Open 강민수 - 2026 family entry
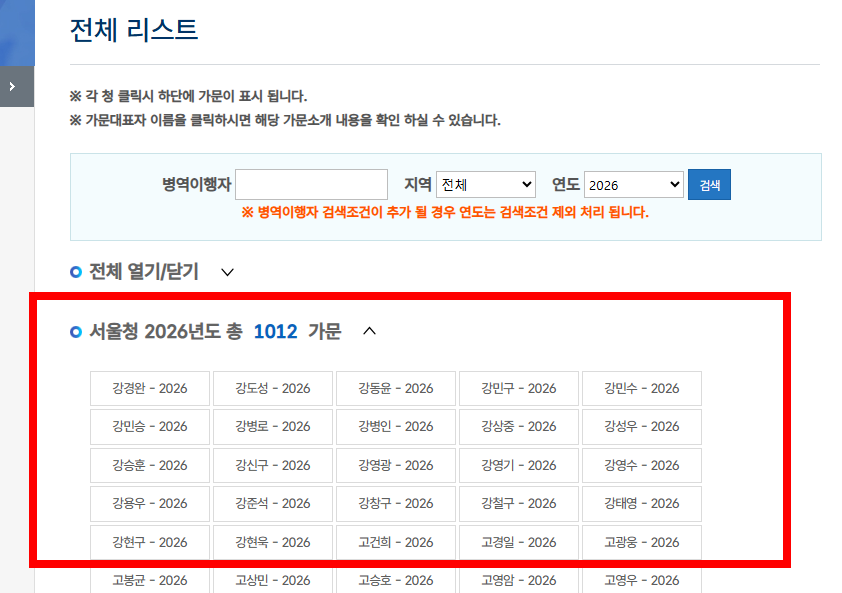 pyautogui.click(x=642, y=388)
